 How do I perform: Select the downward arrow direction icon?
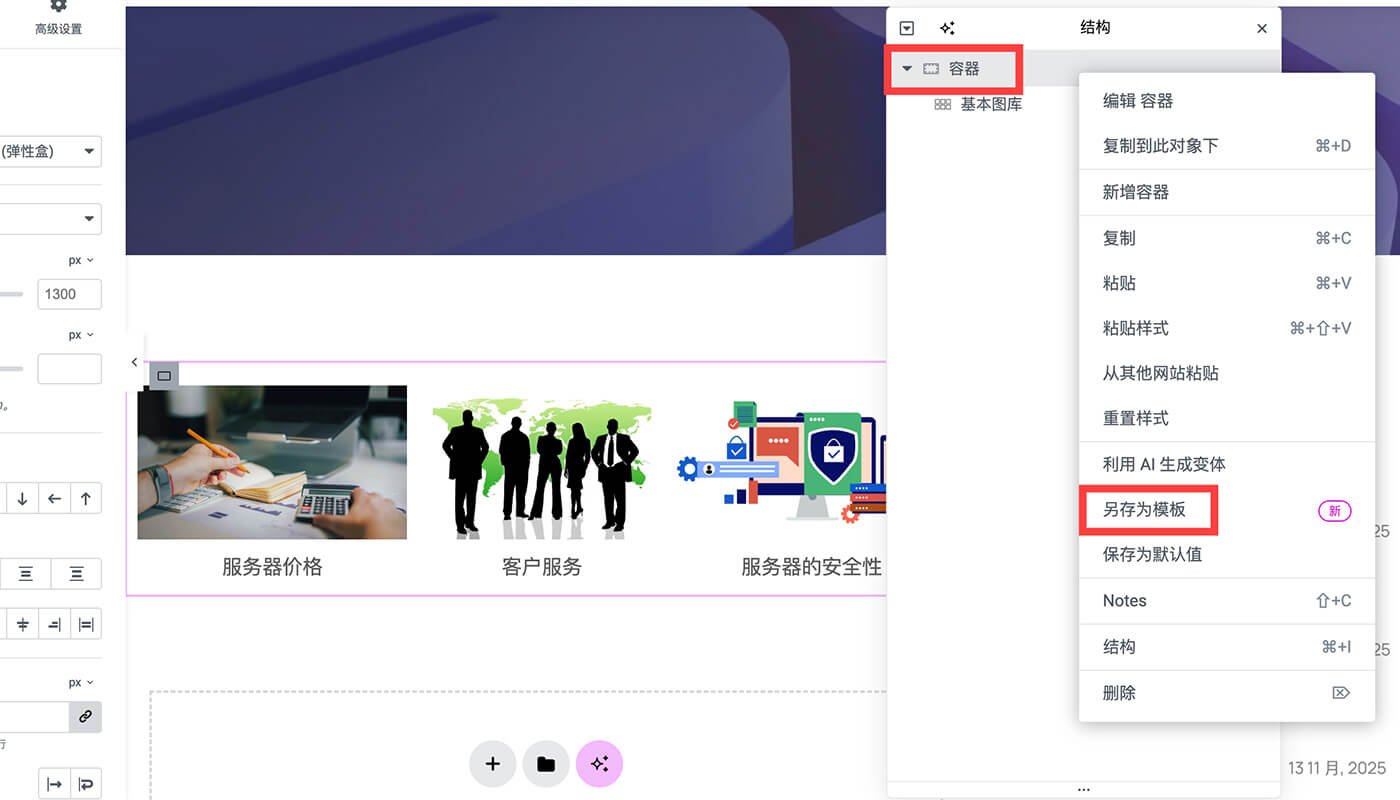(x=22, y=498)
